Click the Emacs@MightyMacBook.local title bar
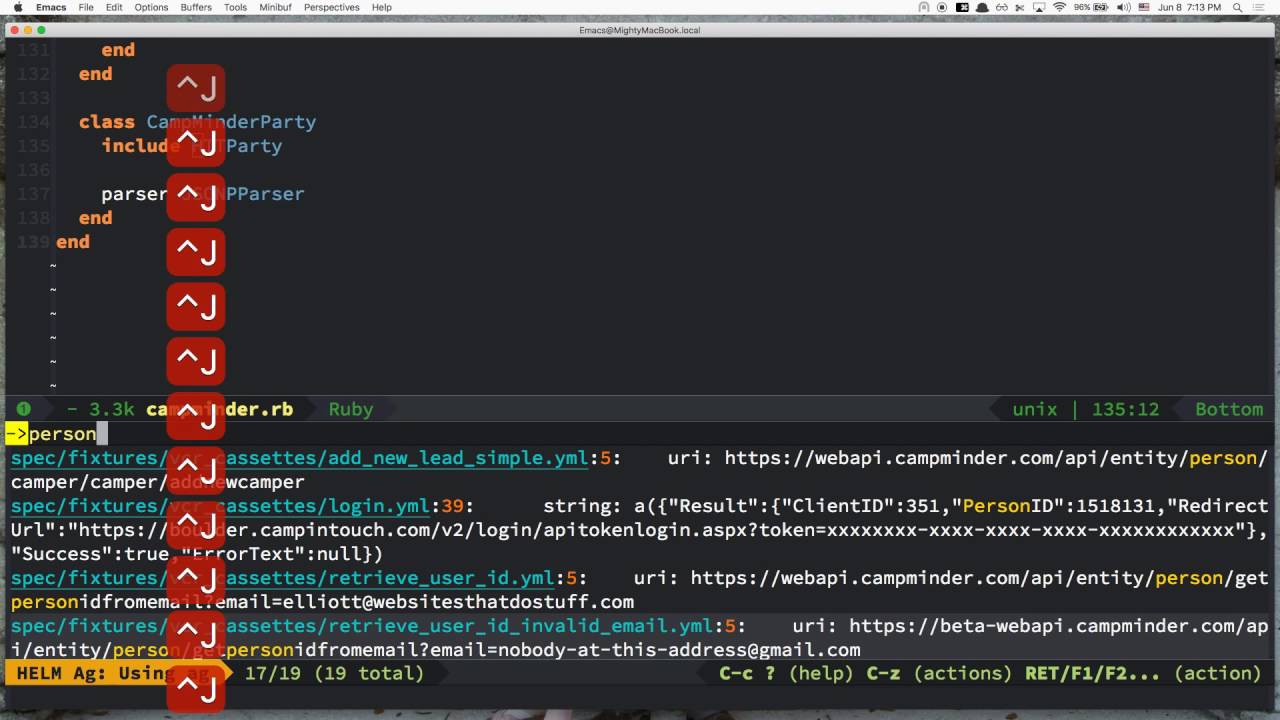Viewport: 1280px width, 720px height. (x=640, y=30)
